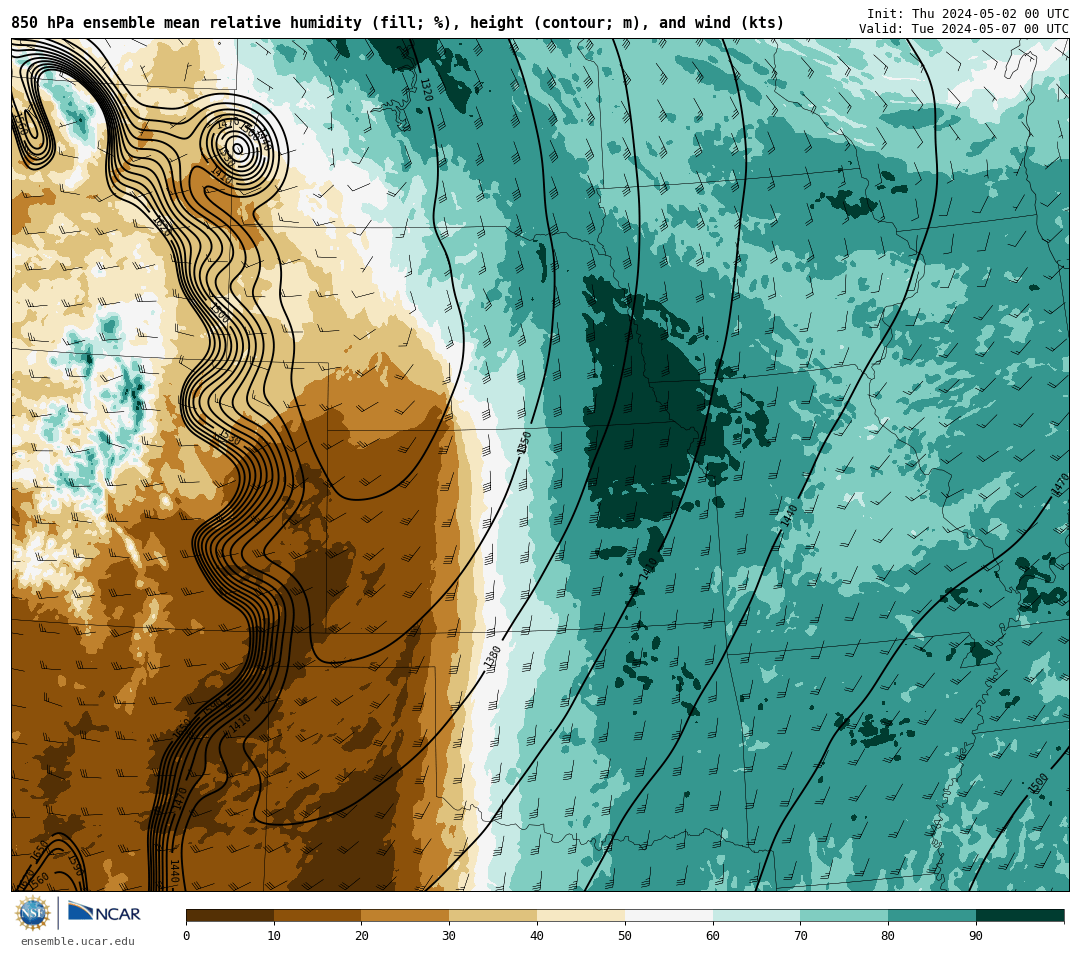Click the 'Valid: Tue 2024-05-07 00 UTC' text
The height and width of the screenshot is (954, 1080).
tap(964, 29)
